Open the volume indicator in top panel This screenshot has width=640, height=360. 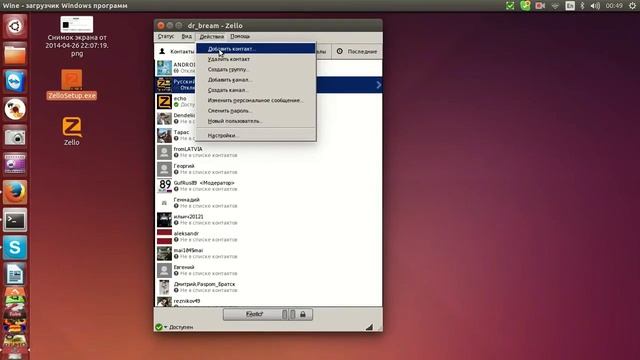click(596, 6)
